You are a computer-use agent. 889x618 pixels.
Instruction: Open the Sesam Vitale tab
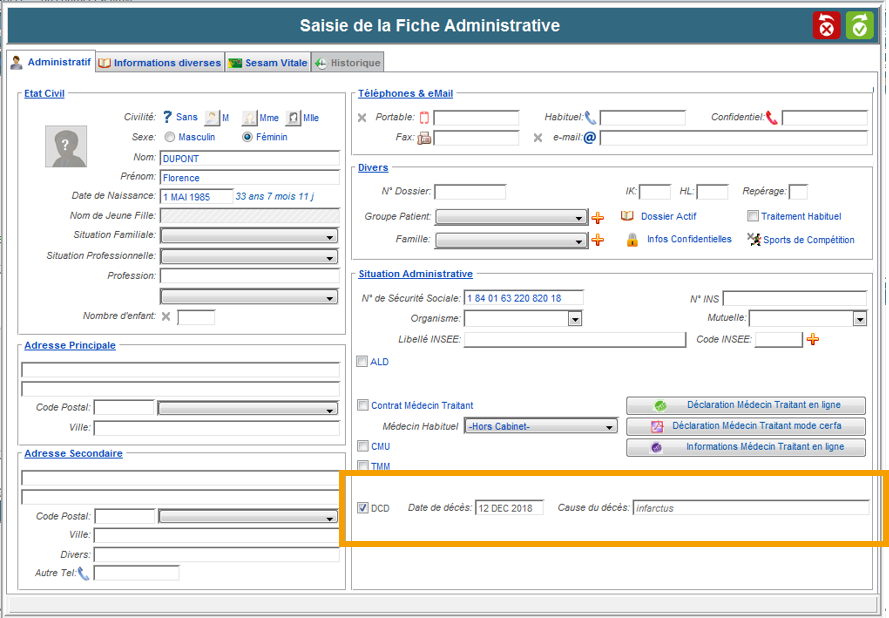pos(268,63)
